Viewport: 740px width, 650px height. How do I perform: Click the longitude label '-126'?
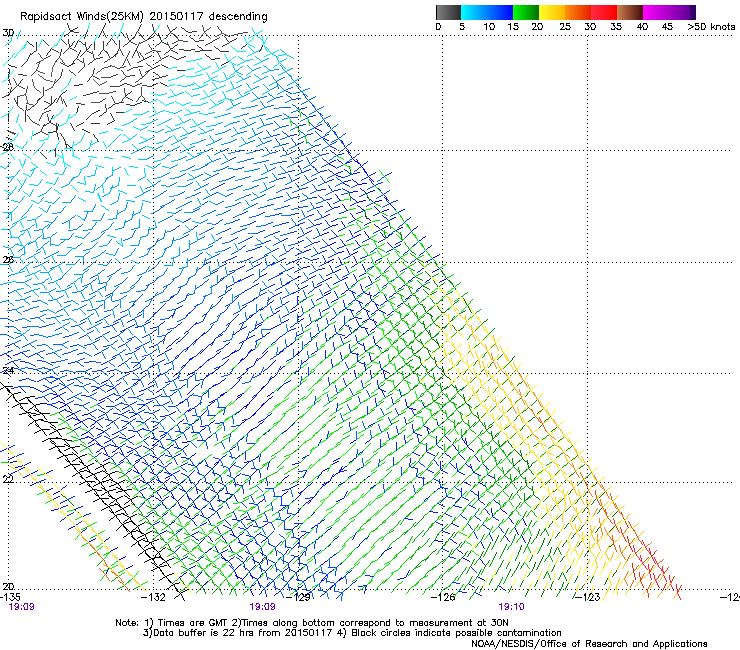click(x=443, y=597)
